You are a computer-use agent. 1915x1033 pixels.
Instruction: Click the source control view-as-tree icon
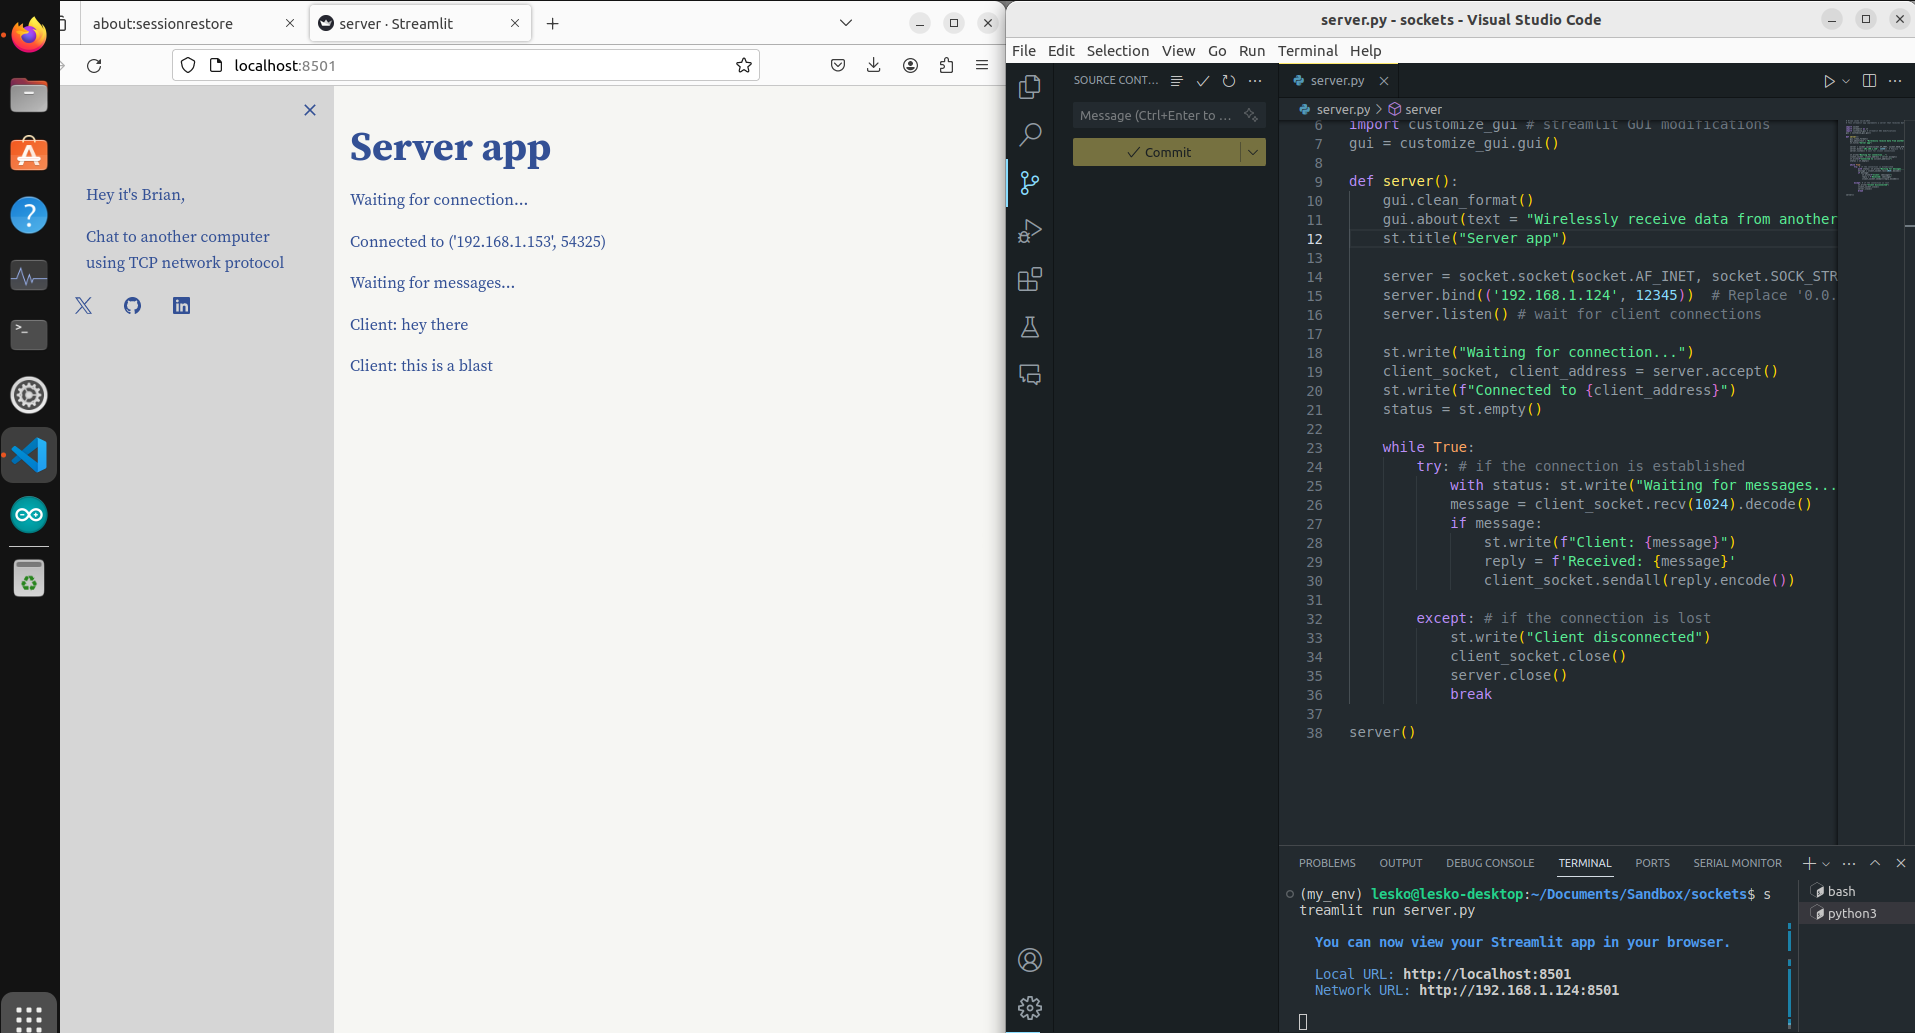pyautogui.click(x=1177, y=81)
